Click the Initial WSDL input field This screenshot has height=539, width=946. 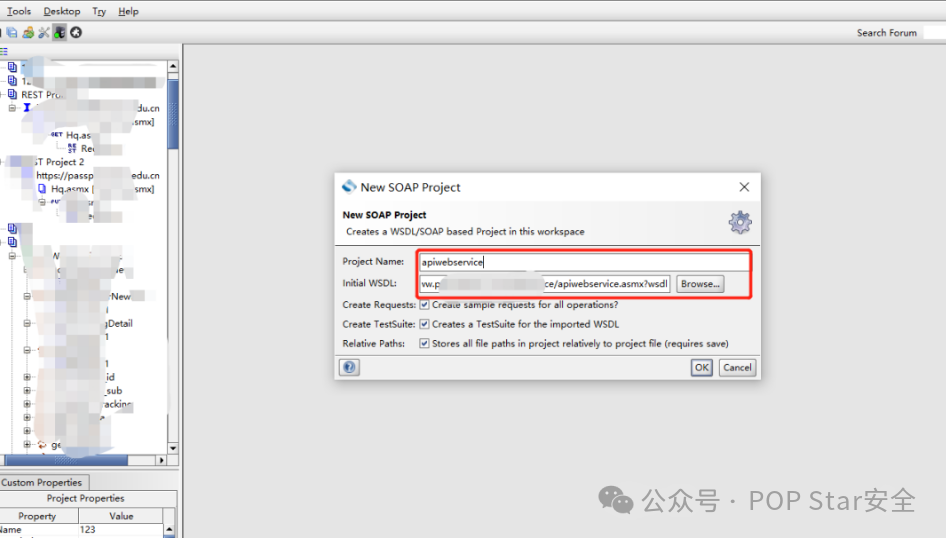coord(545,284)
